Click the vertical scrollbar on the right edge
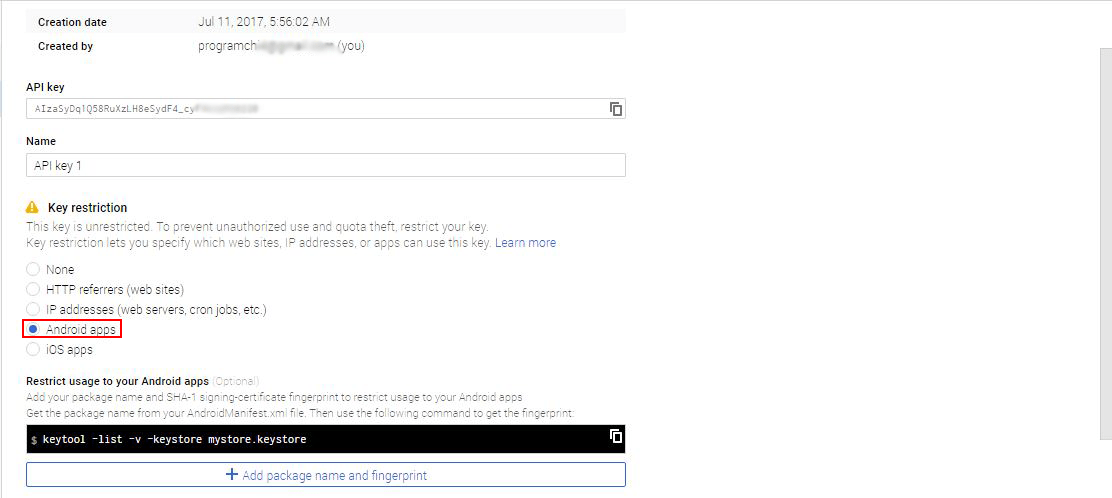The height and width of the screenshot is (498, 1112). click(x=1104, y=245)
